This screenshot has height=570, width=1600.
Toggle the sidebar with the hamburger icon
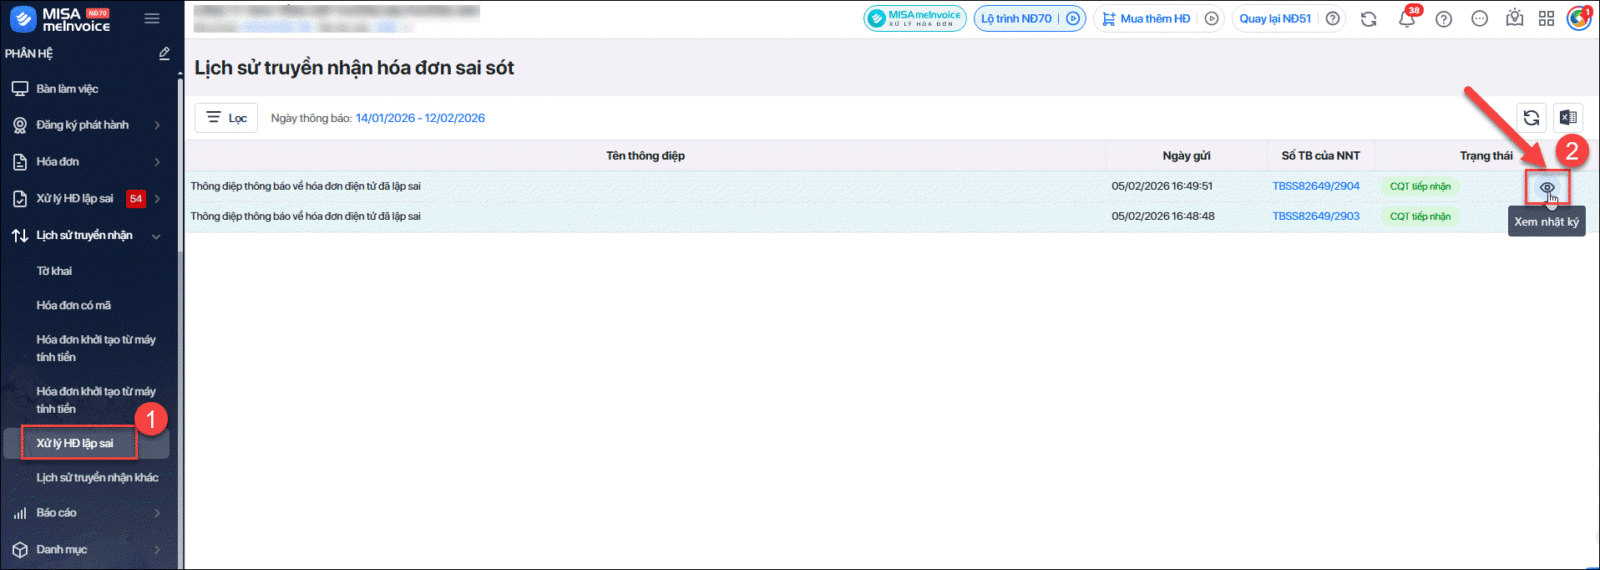[x=152, y=18]
